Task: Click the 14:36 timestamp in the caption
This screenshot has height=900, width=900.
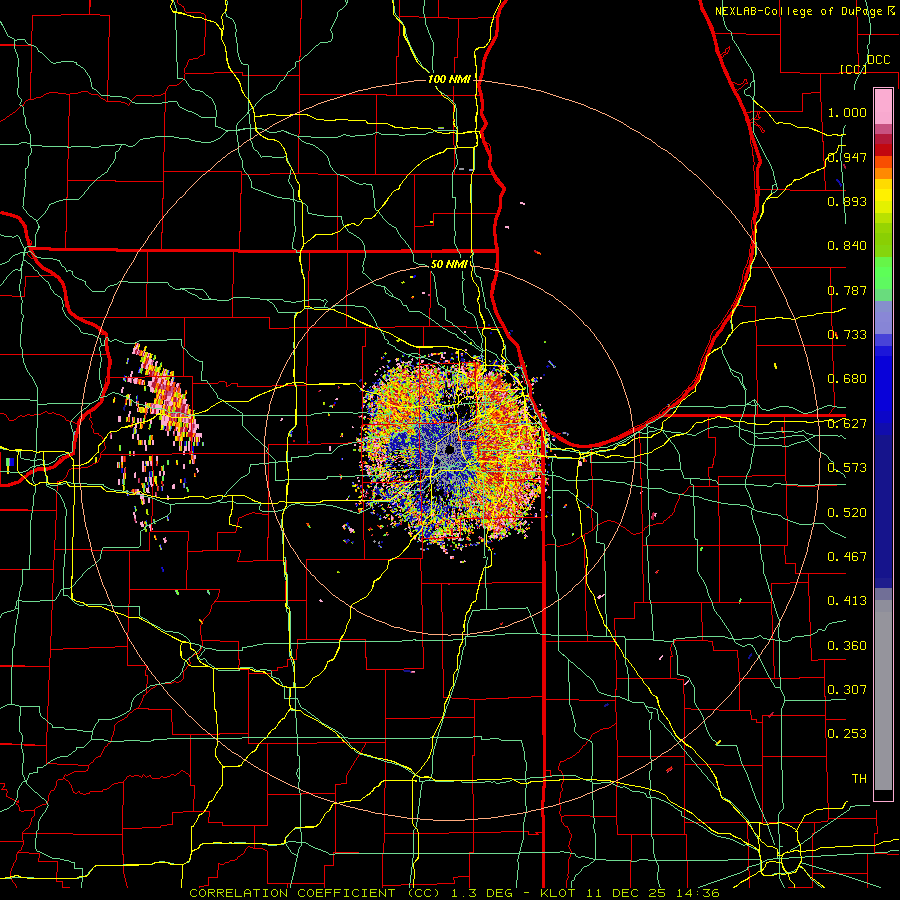Action: tap(699, 893)
